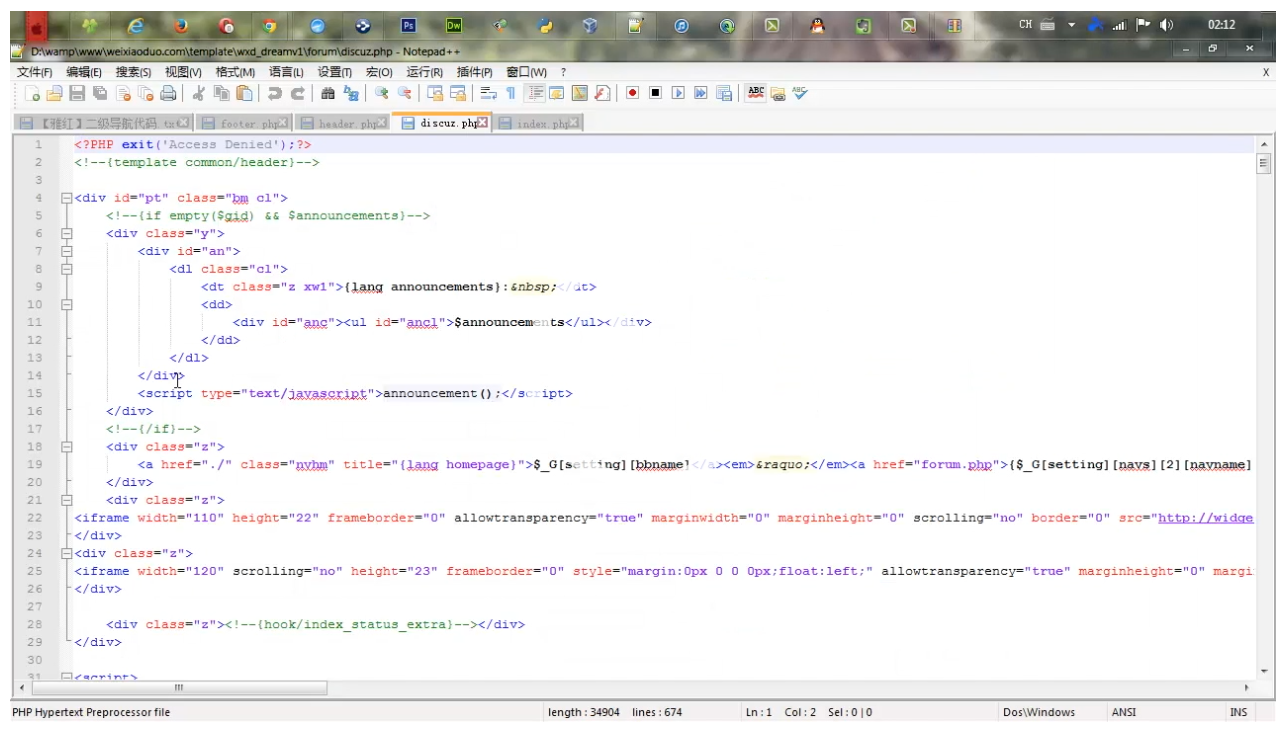Click the ABC spell-check icon
Image resolution: width=1287 pixels, height=733 pixels.
[756, 93]
